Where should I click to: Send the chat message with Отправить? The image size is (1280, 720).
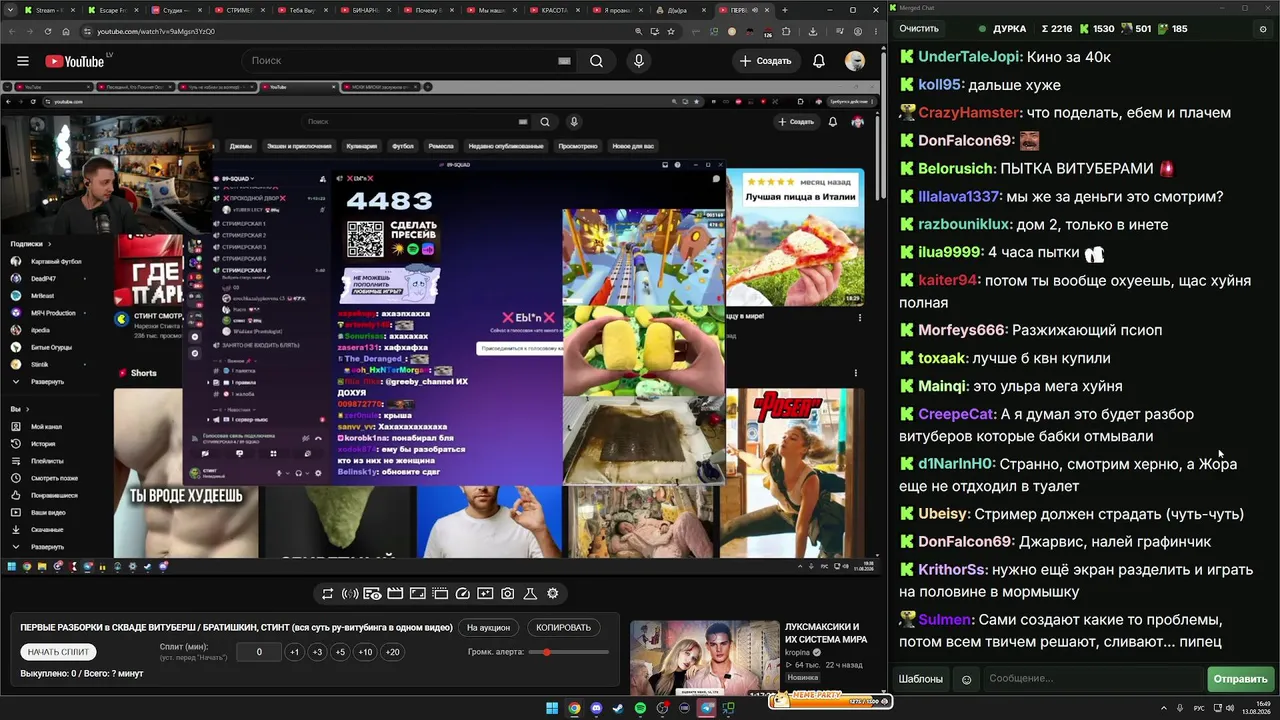point(1240,680)
